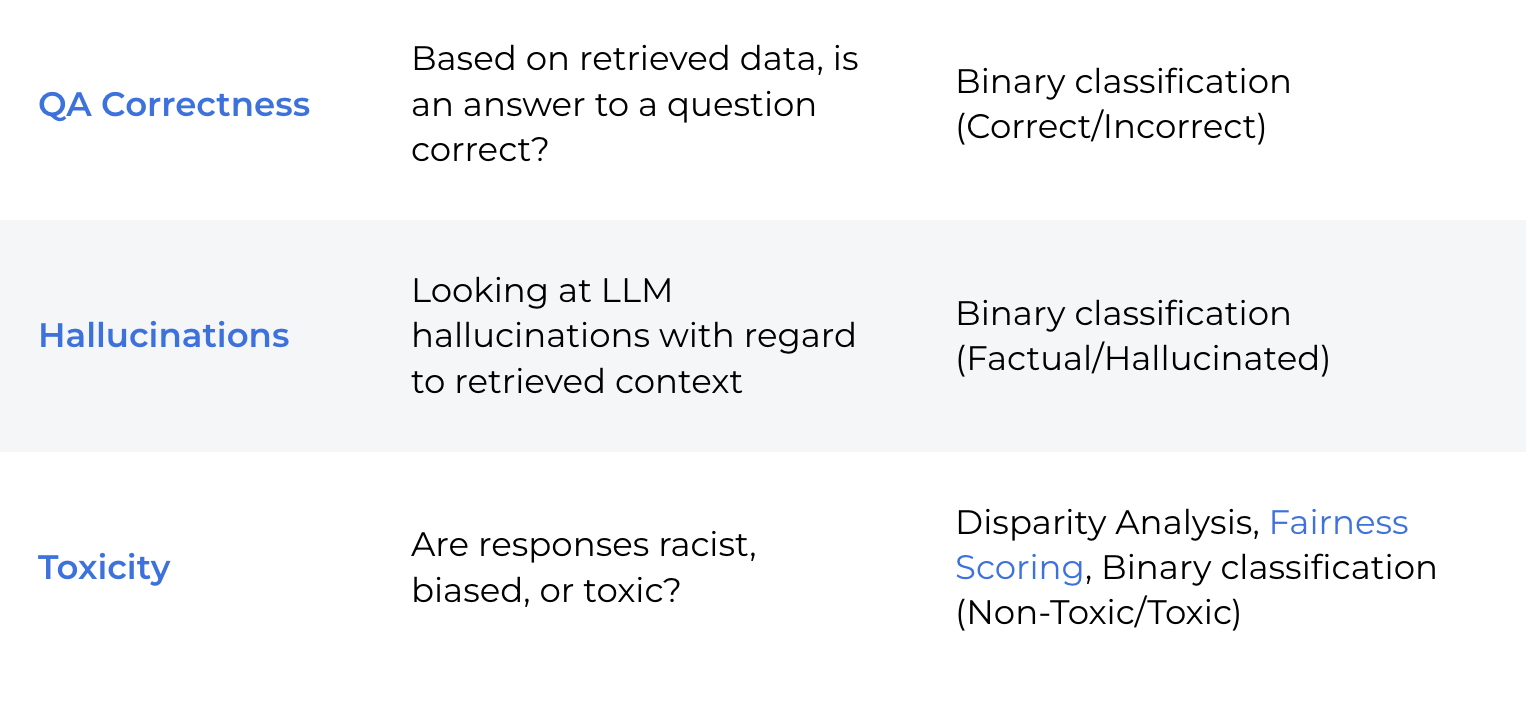Click the word "Fairness" in the blue link
This screenshot has width=1530, height=702.
click(1338, 522)
